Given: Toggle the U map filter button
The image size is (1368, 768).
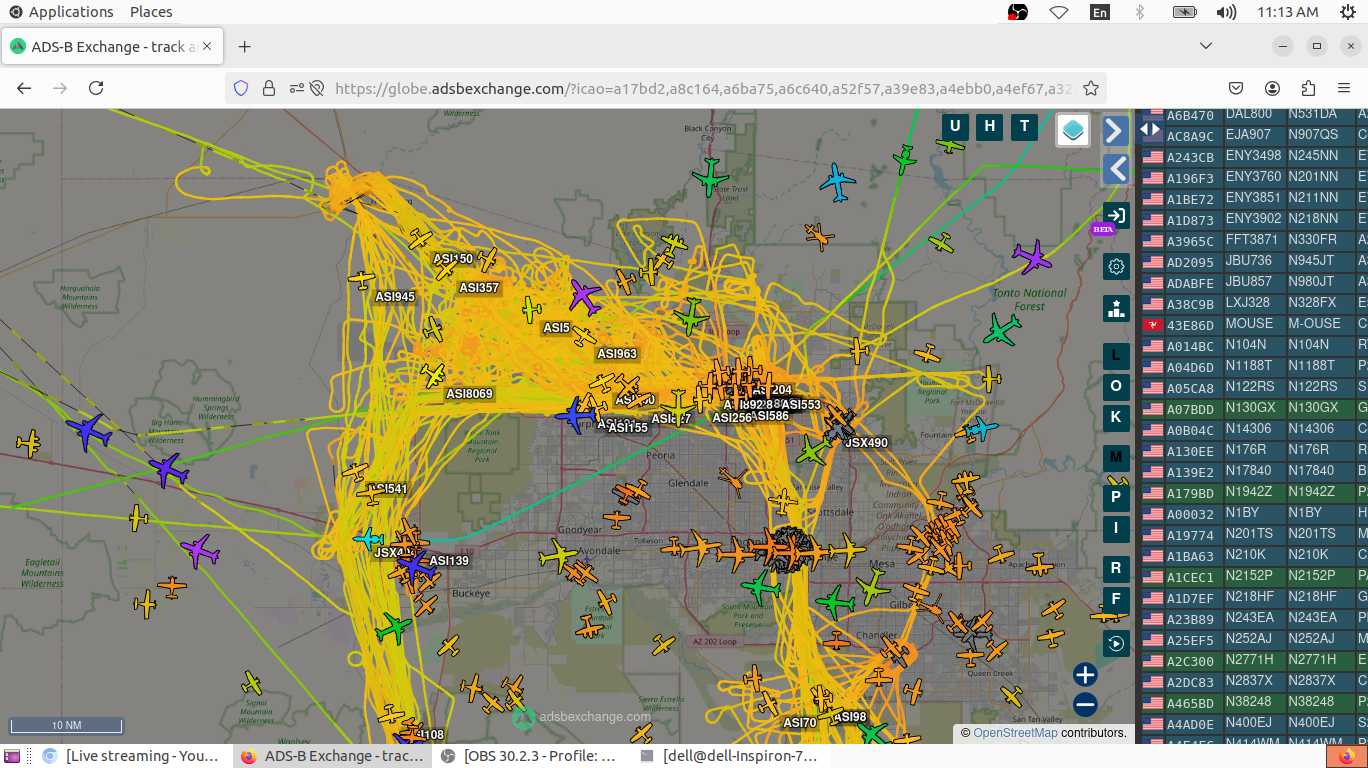Looking at the screenshot, I should click(x=955, y=126).
